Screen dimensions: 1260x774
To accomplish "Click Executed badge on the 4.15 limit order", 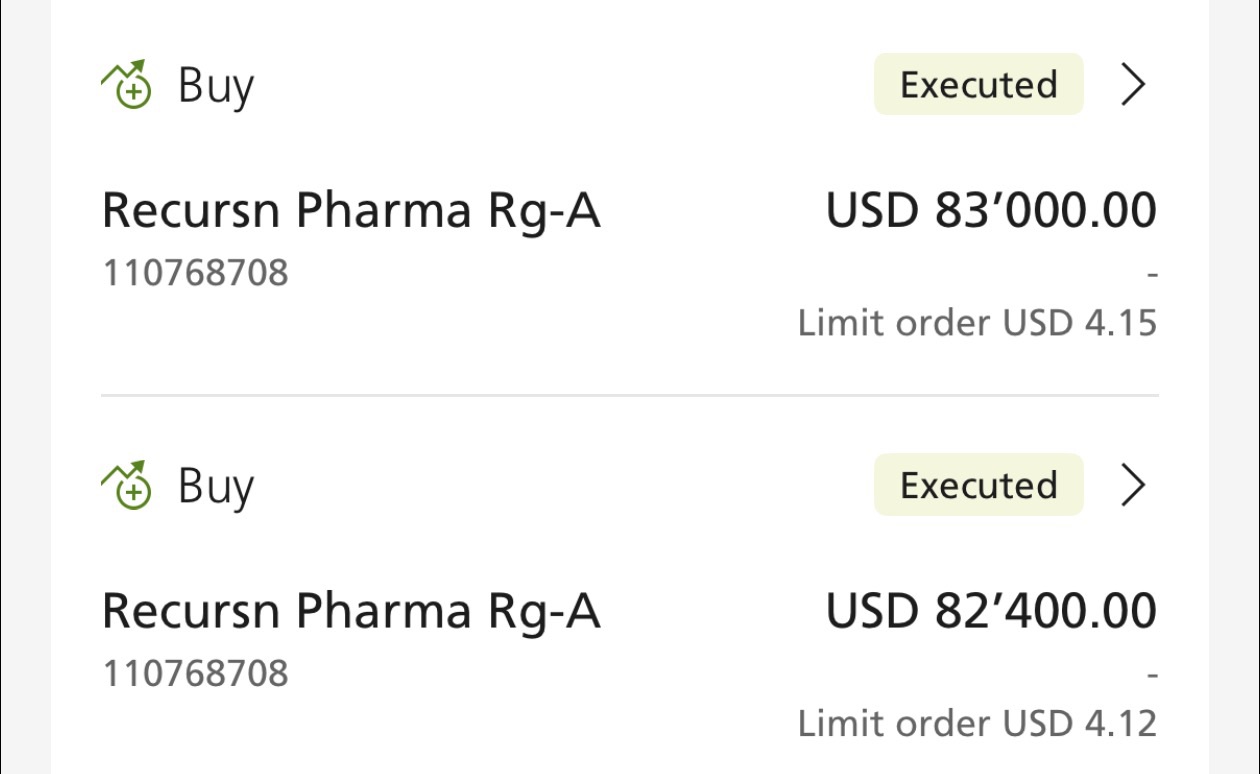I will tap(979, 84).
